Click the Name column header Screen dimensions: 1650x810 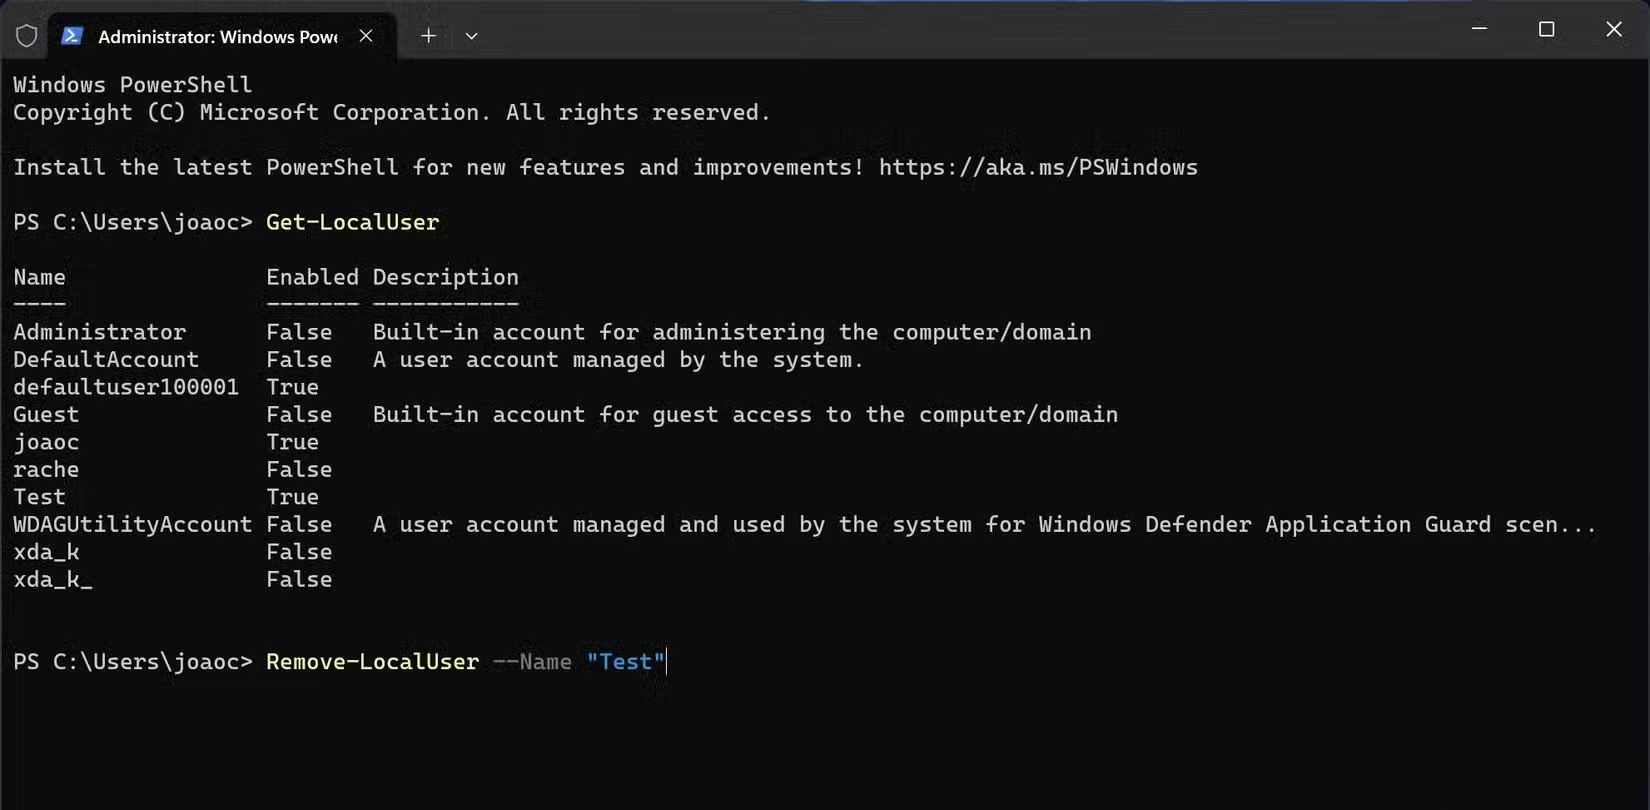tap(40, 277)
